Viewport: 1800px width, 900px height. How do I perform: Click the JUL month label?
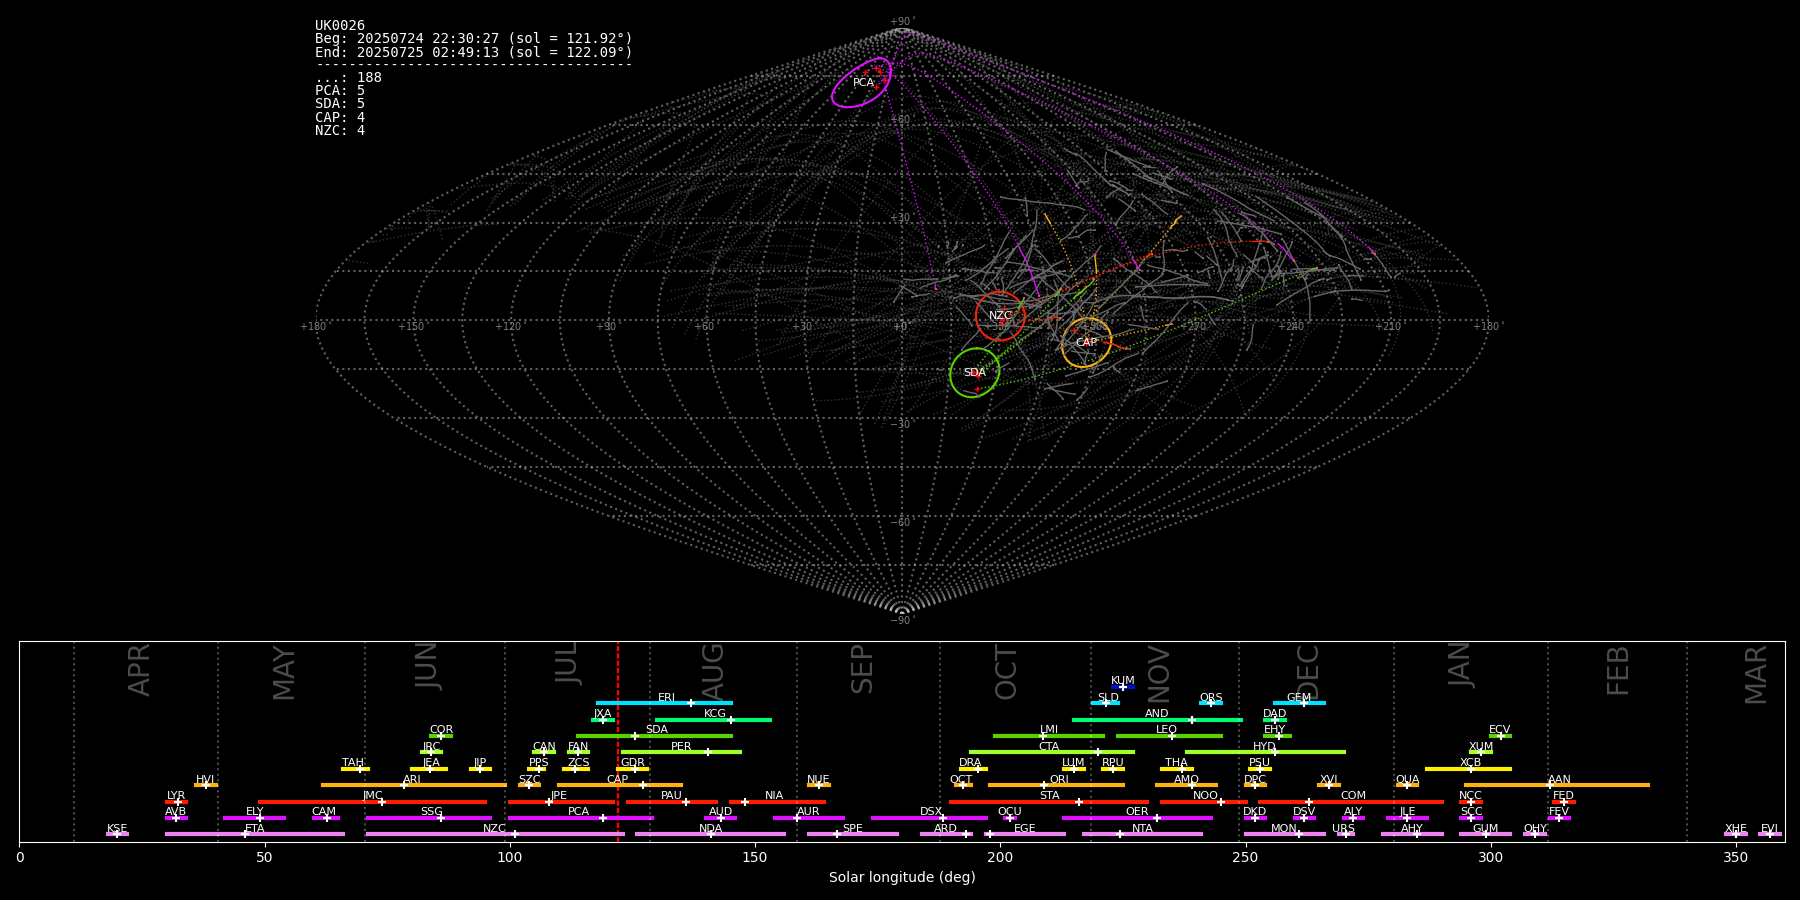(567, 662)
